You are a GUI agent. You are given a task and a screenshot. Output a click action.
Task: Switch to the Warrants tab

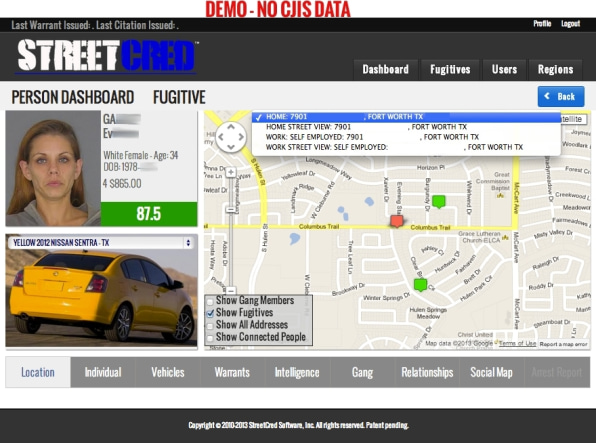click(232, 372)
